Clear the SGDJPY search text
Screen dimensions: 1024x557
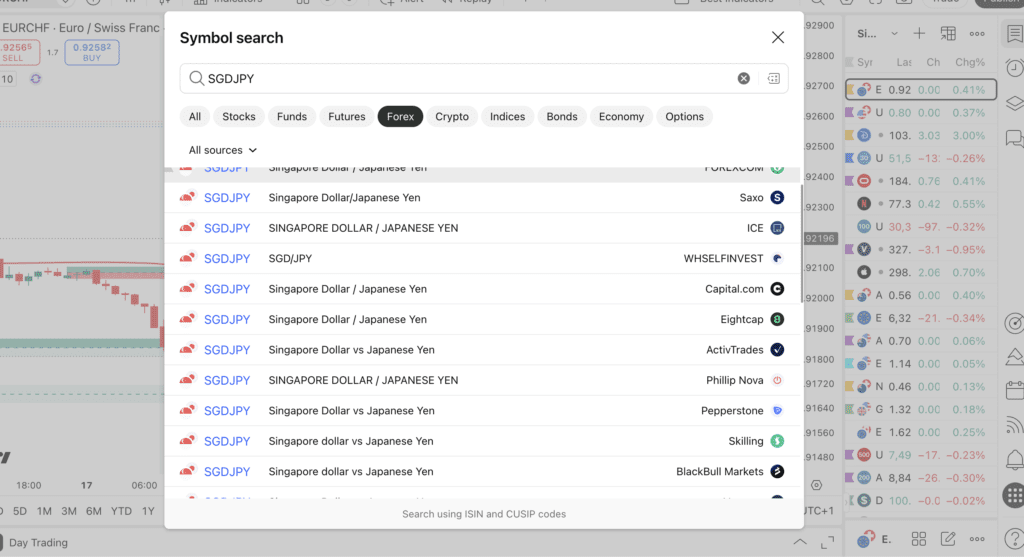pos(743,78)
